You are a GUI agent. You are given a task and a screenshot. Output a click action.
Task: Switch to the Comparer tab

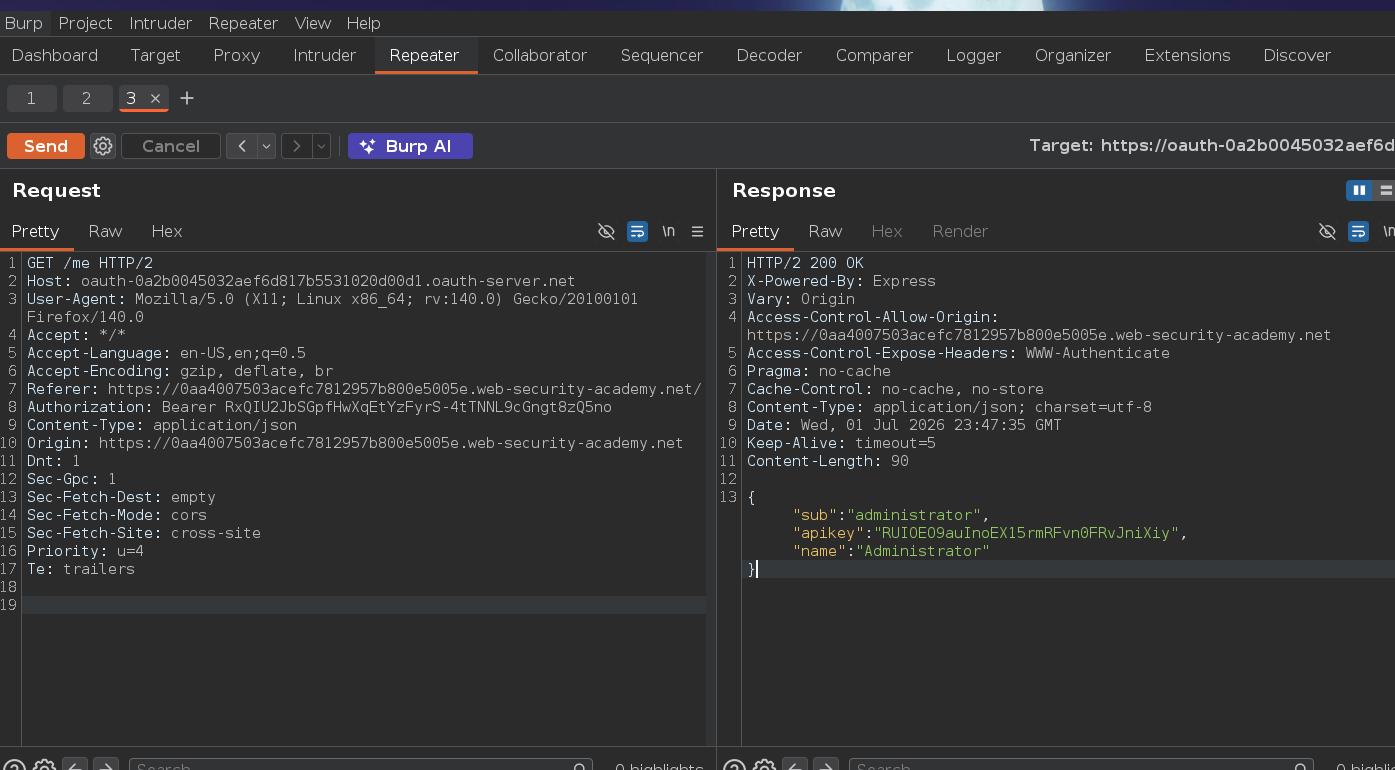[x=875, y=55]
